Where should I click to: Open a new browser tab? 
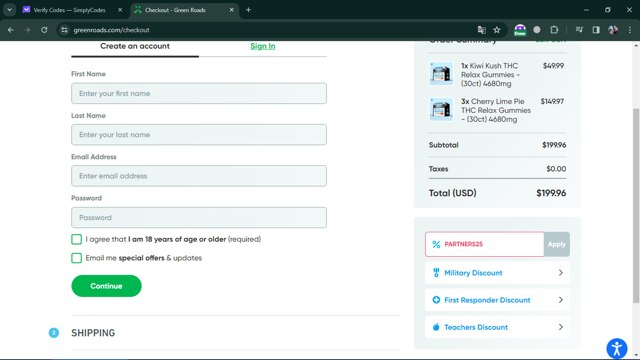[248, 10]
